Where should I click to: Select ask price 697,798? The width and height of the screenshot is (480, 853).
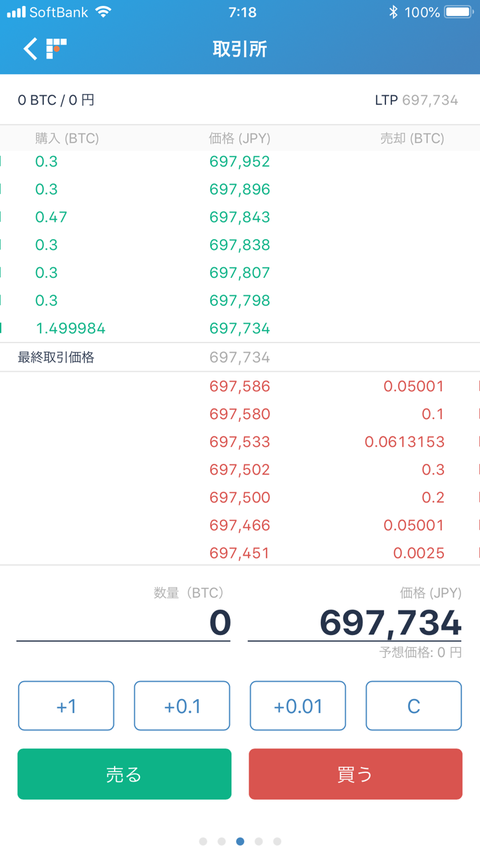240,300
